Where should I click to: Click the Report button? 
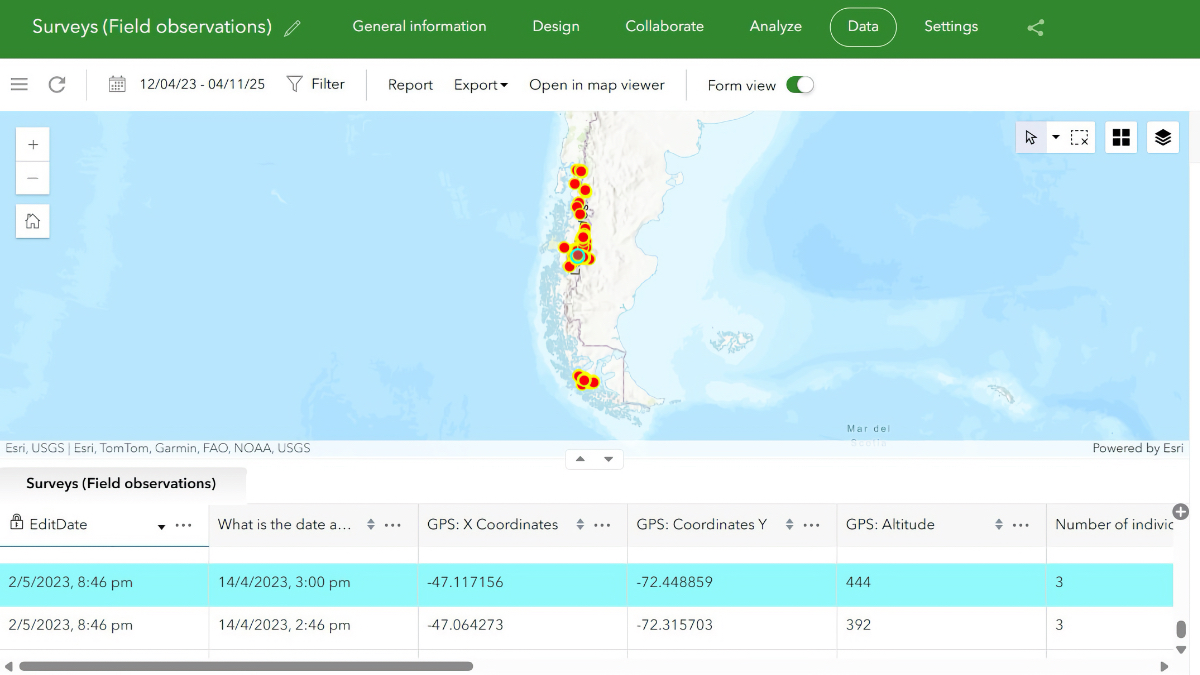point(410,85)
